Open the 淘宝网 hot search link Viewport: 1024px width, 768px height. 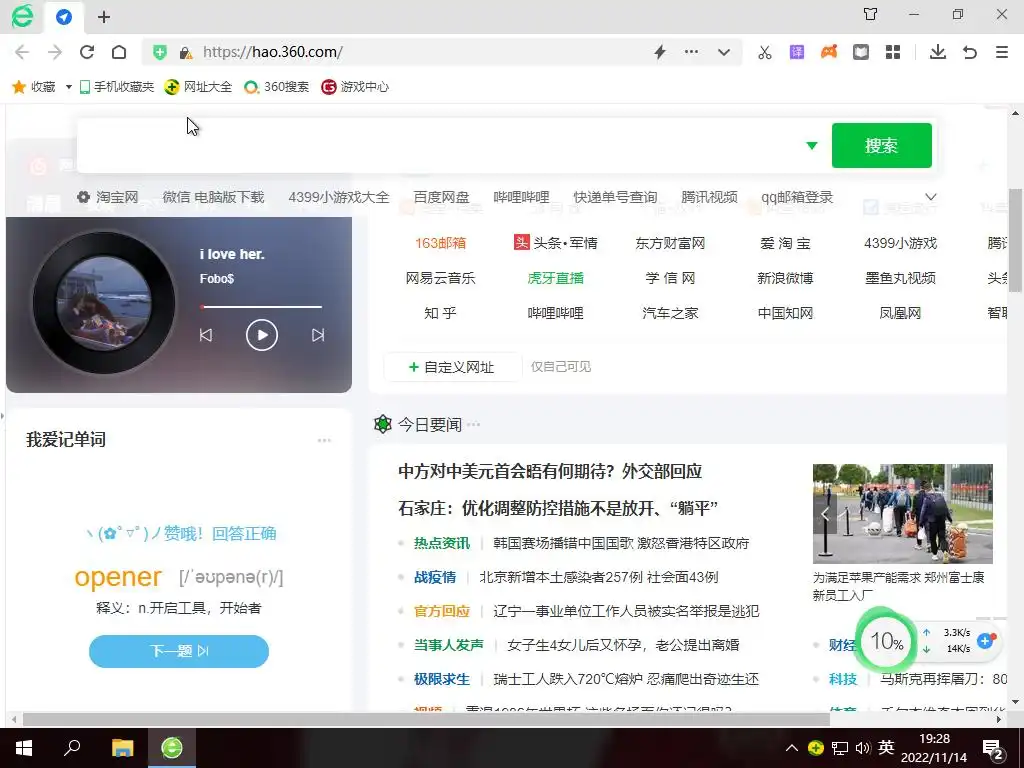[x=117, y=197]
